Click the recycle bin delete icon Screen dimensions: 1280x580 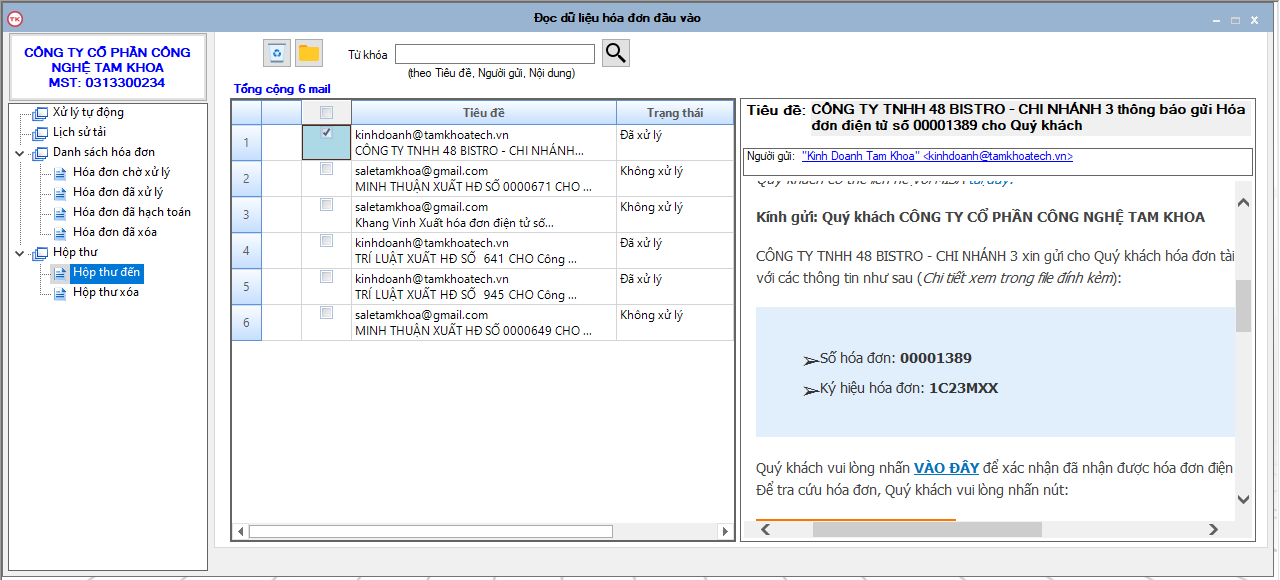coord(277,53)
